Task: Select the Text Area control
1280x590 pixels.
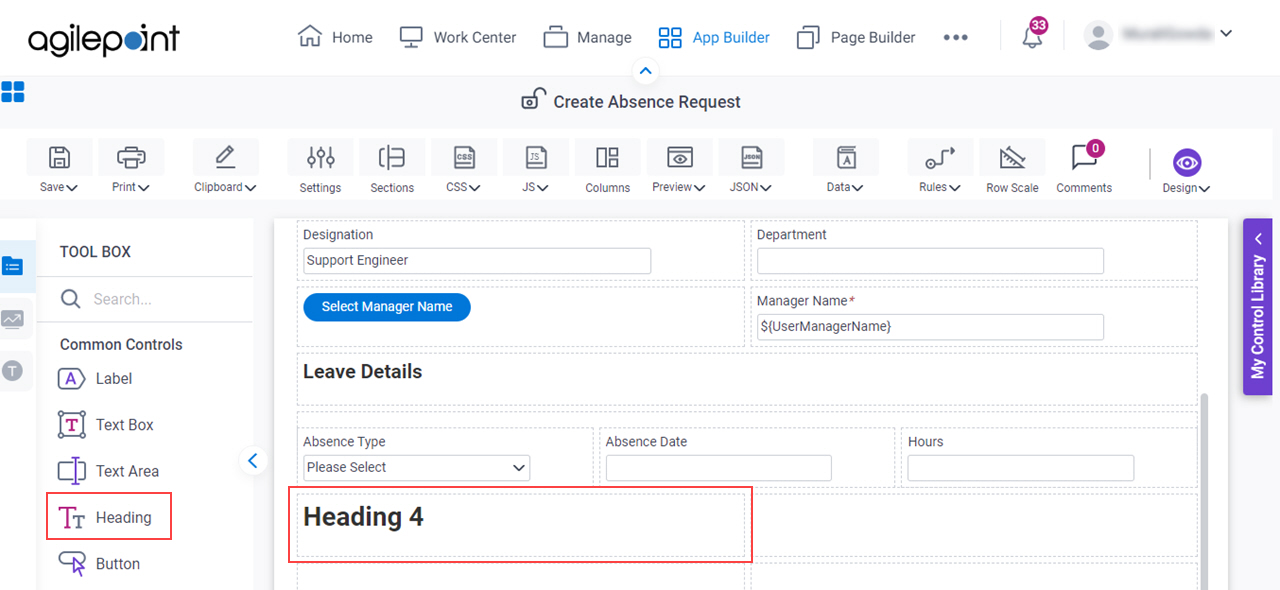Action: point(108,471)
